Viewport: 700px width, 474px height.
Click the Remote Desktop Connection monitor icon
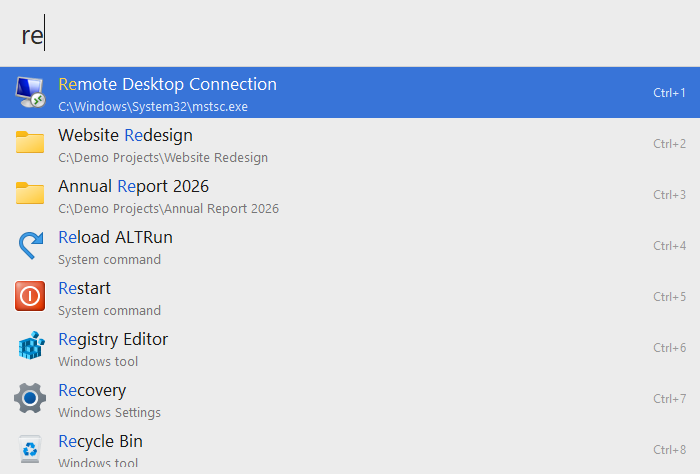coord(30,92)
